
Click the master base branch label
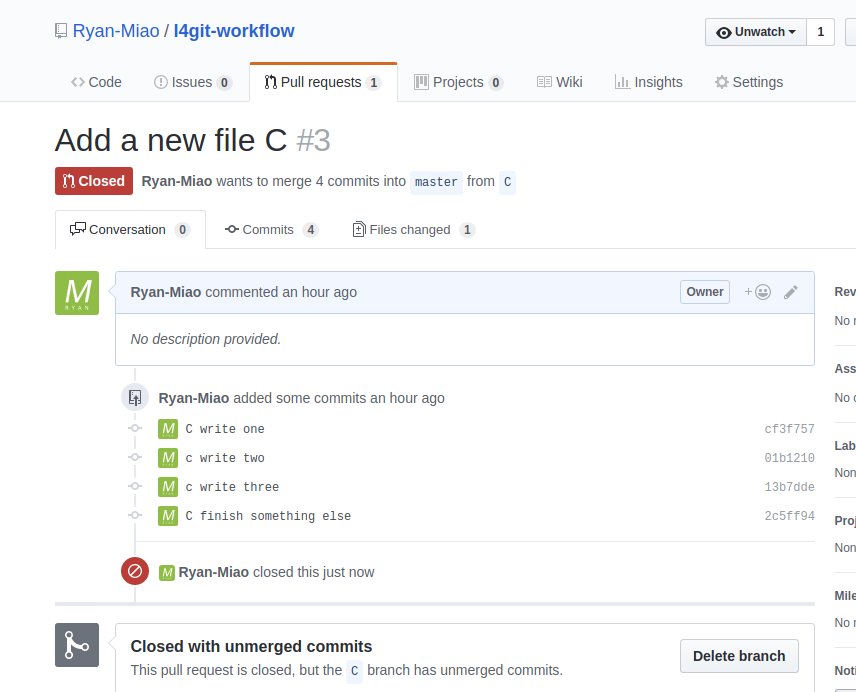tap(436, 182)
